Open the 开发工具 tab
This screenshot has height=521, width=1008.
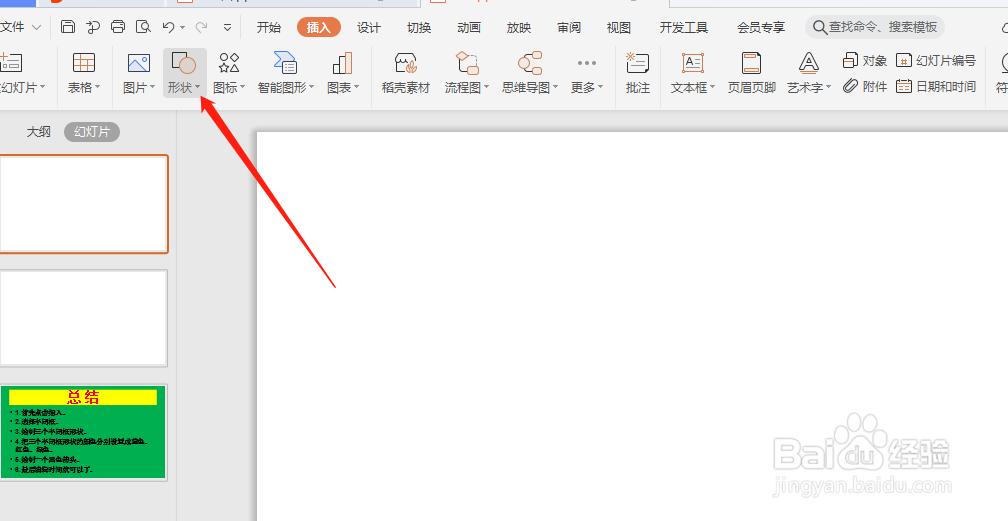point(684,27)
